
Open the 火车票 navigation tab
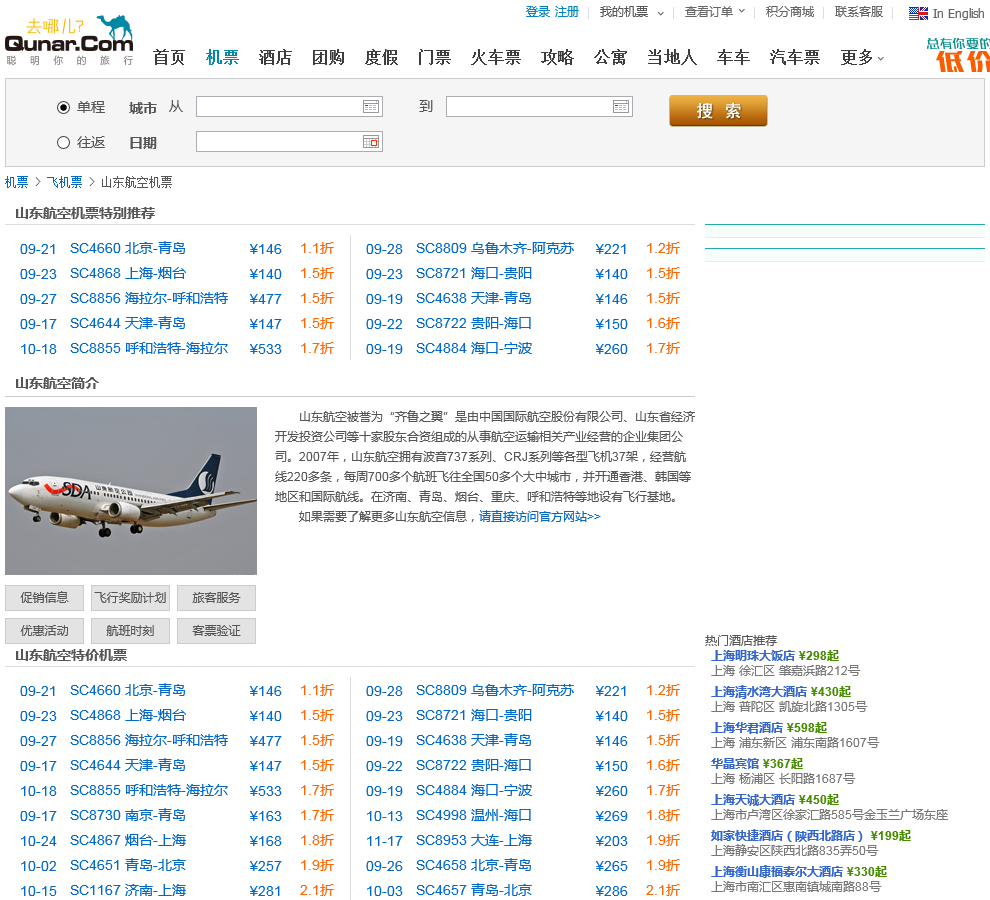tap(496, 57)
